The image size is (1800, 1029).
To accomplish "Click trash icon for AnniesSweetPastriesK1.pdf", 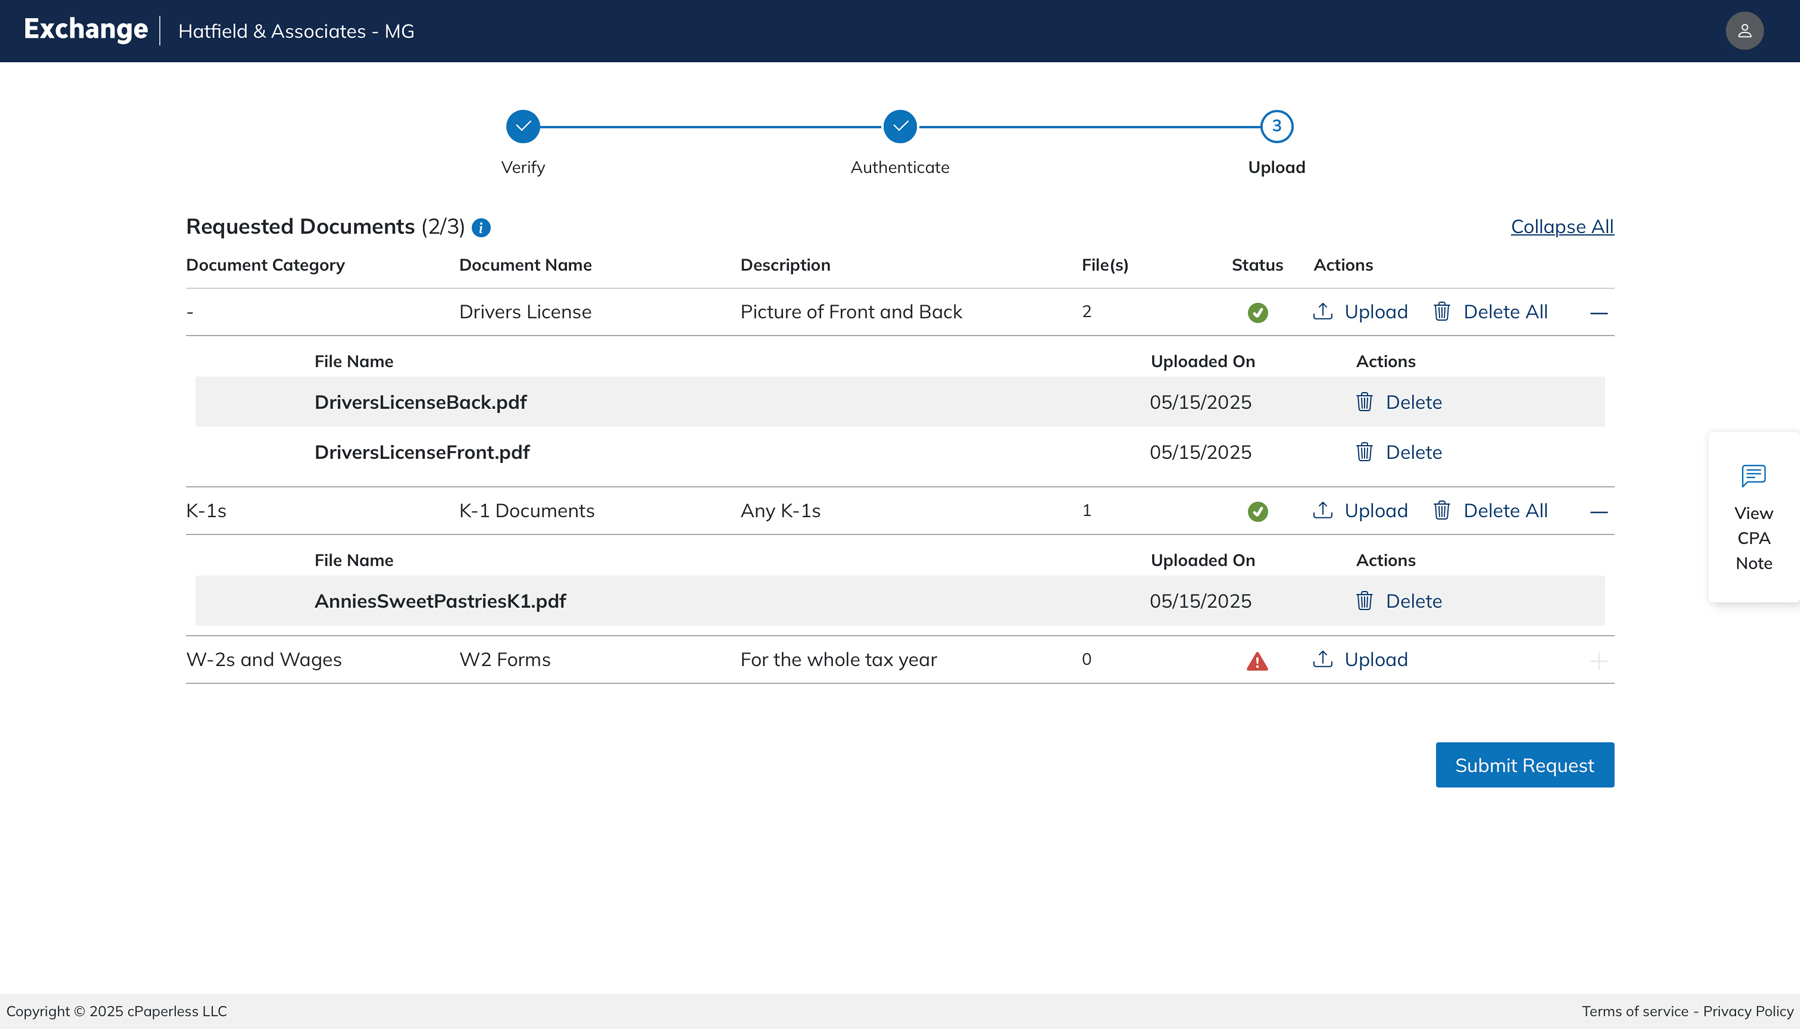I will coord(1364,601).
